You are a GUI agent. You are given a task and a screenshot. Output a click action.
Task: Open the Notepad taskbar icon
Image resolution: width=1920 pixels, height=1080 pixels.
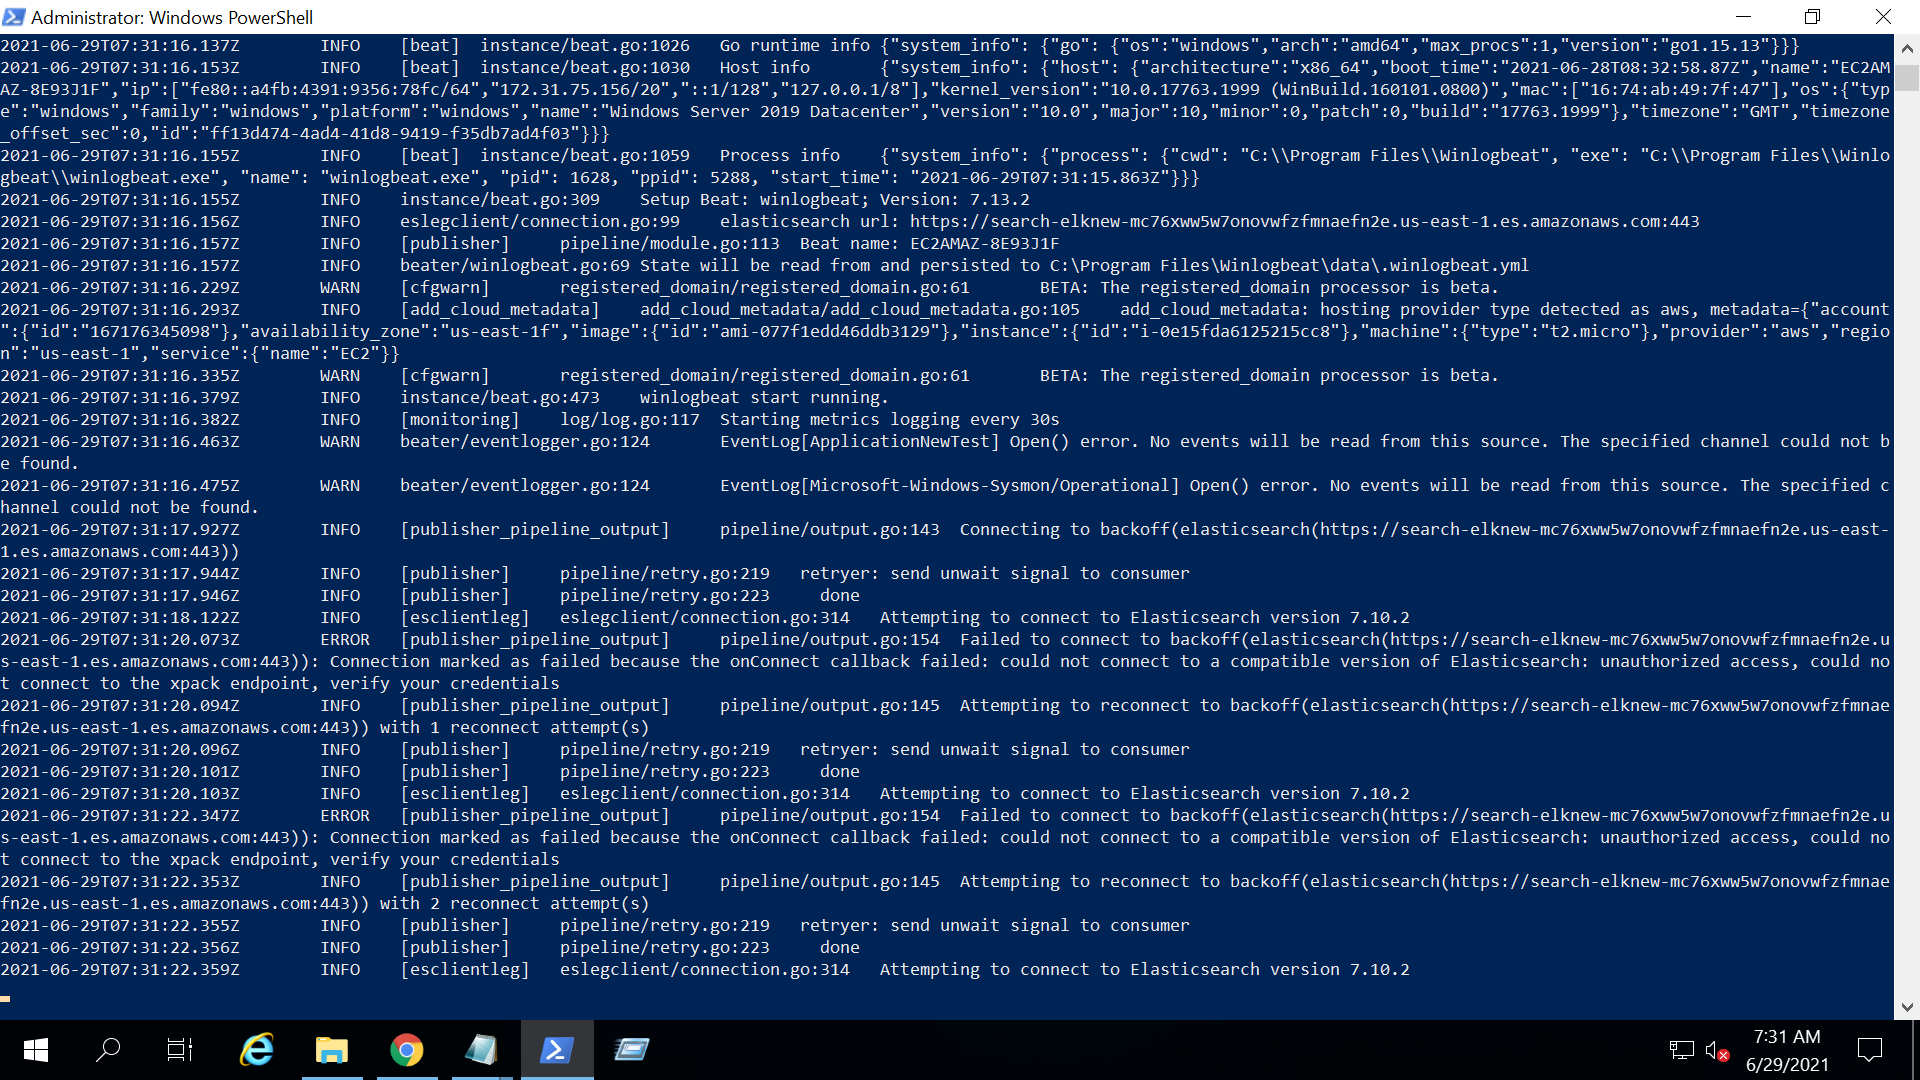click(481, 1050)
